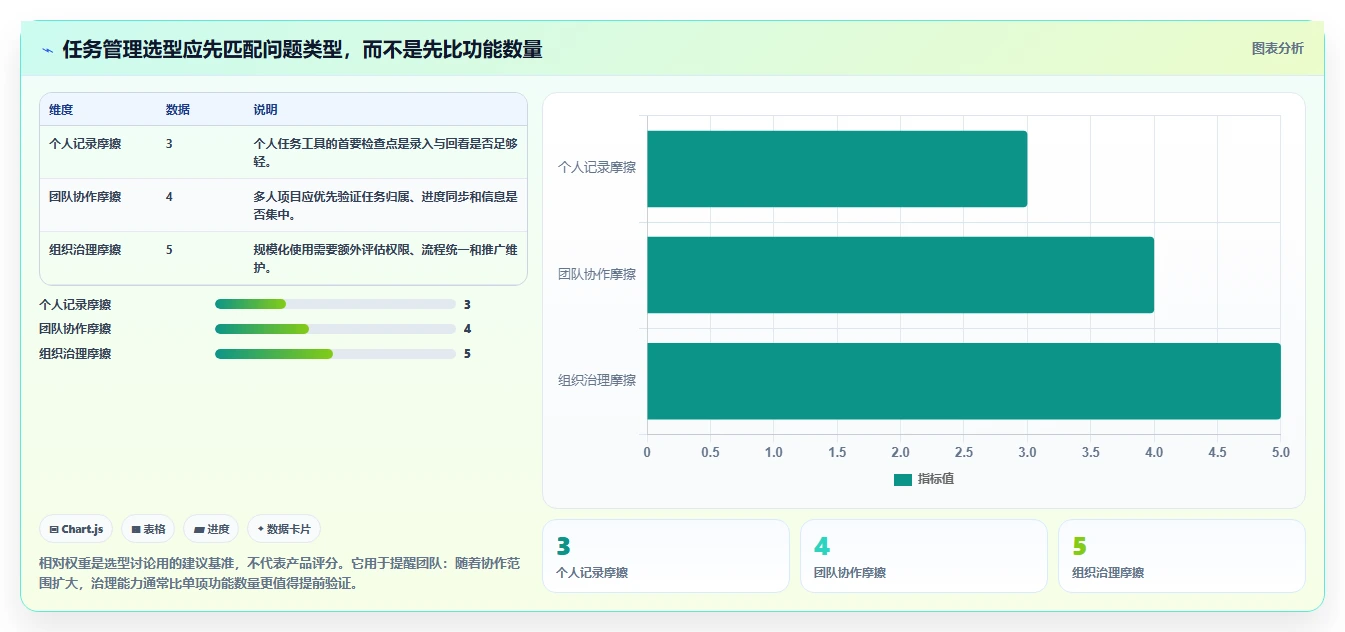Click the 表格 tag chip

pos(148,529)
